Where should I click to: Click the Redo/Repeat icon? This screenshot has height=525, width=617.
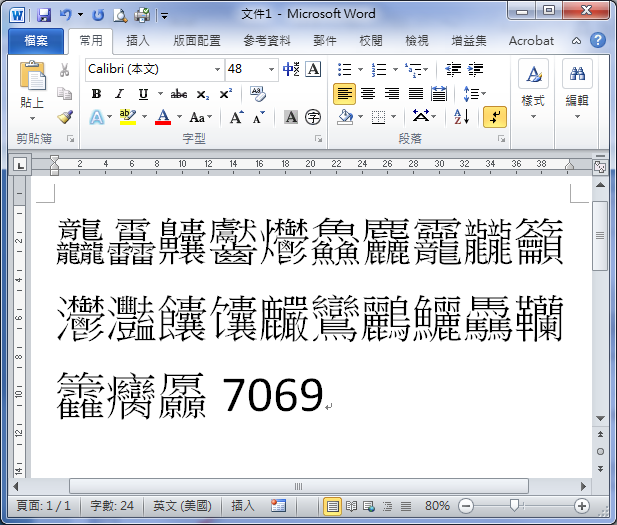coord(98,15)
